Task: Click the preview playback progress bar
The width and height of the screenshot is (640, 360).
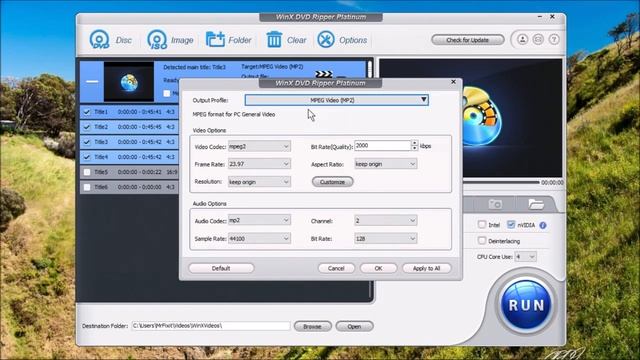Action: 501,182
